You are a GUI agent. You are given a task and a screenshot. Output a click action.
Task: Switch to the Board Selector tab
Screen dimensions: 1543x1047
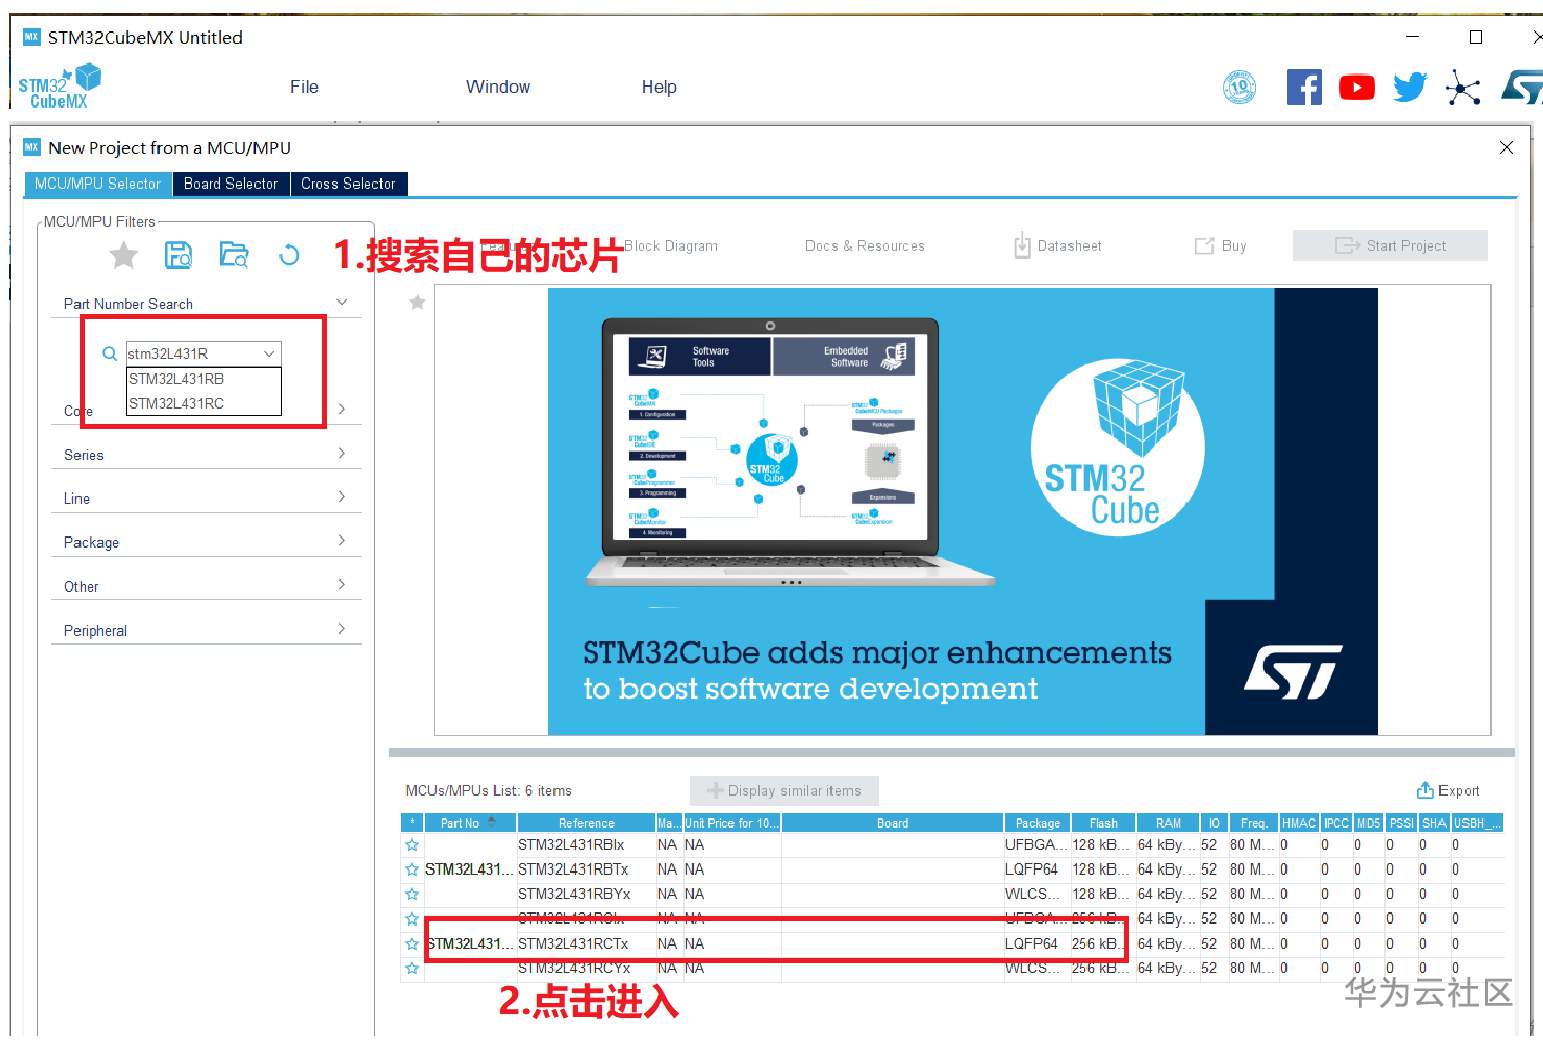[231, 184]
